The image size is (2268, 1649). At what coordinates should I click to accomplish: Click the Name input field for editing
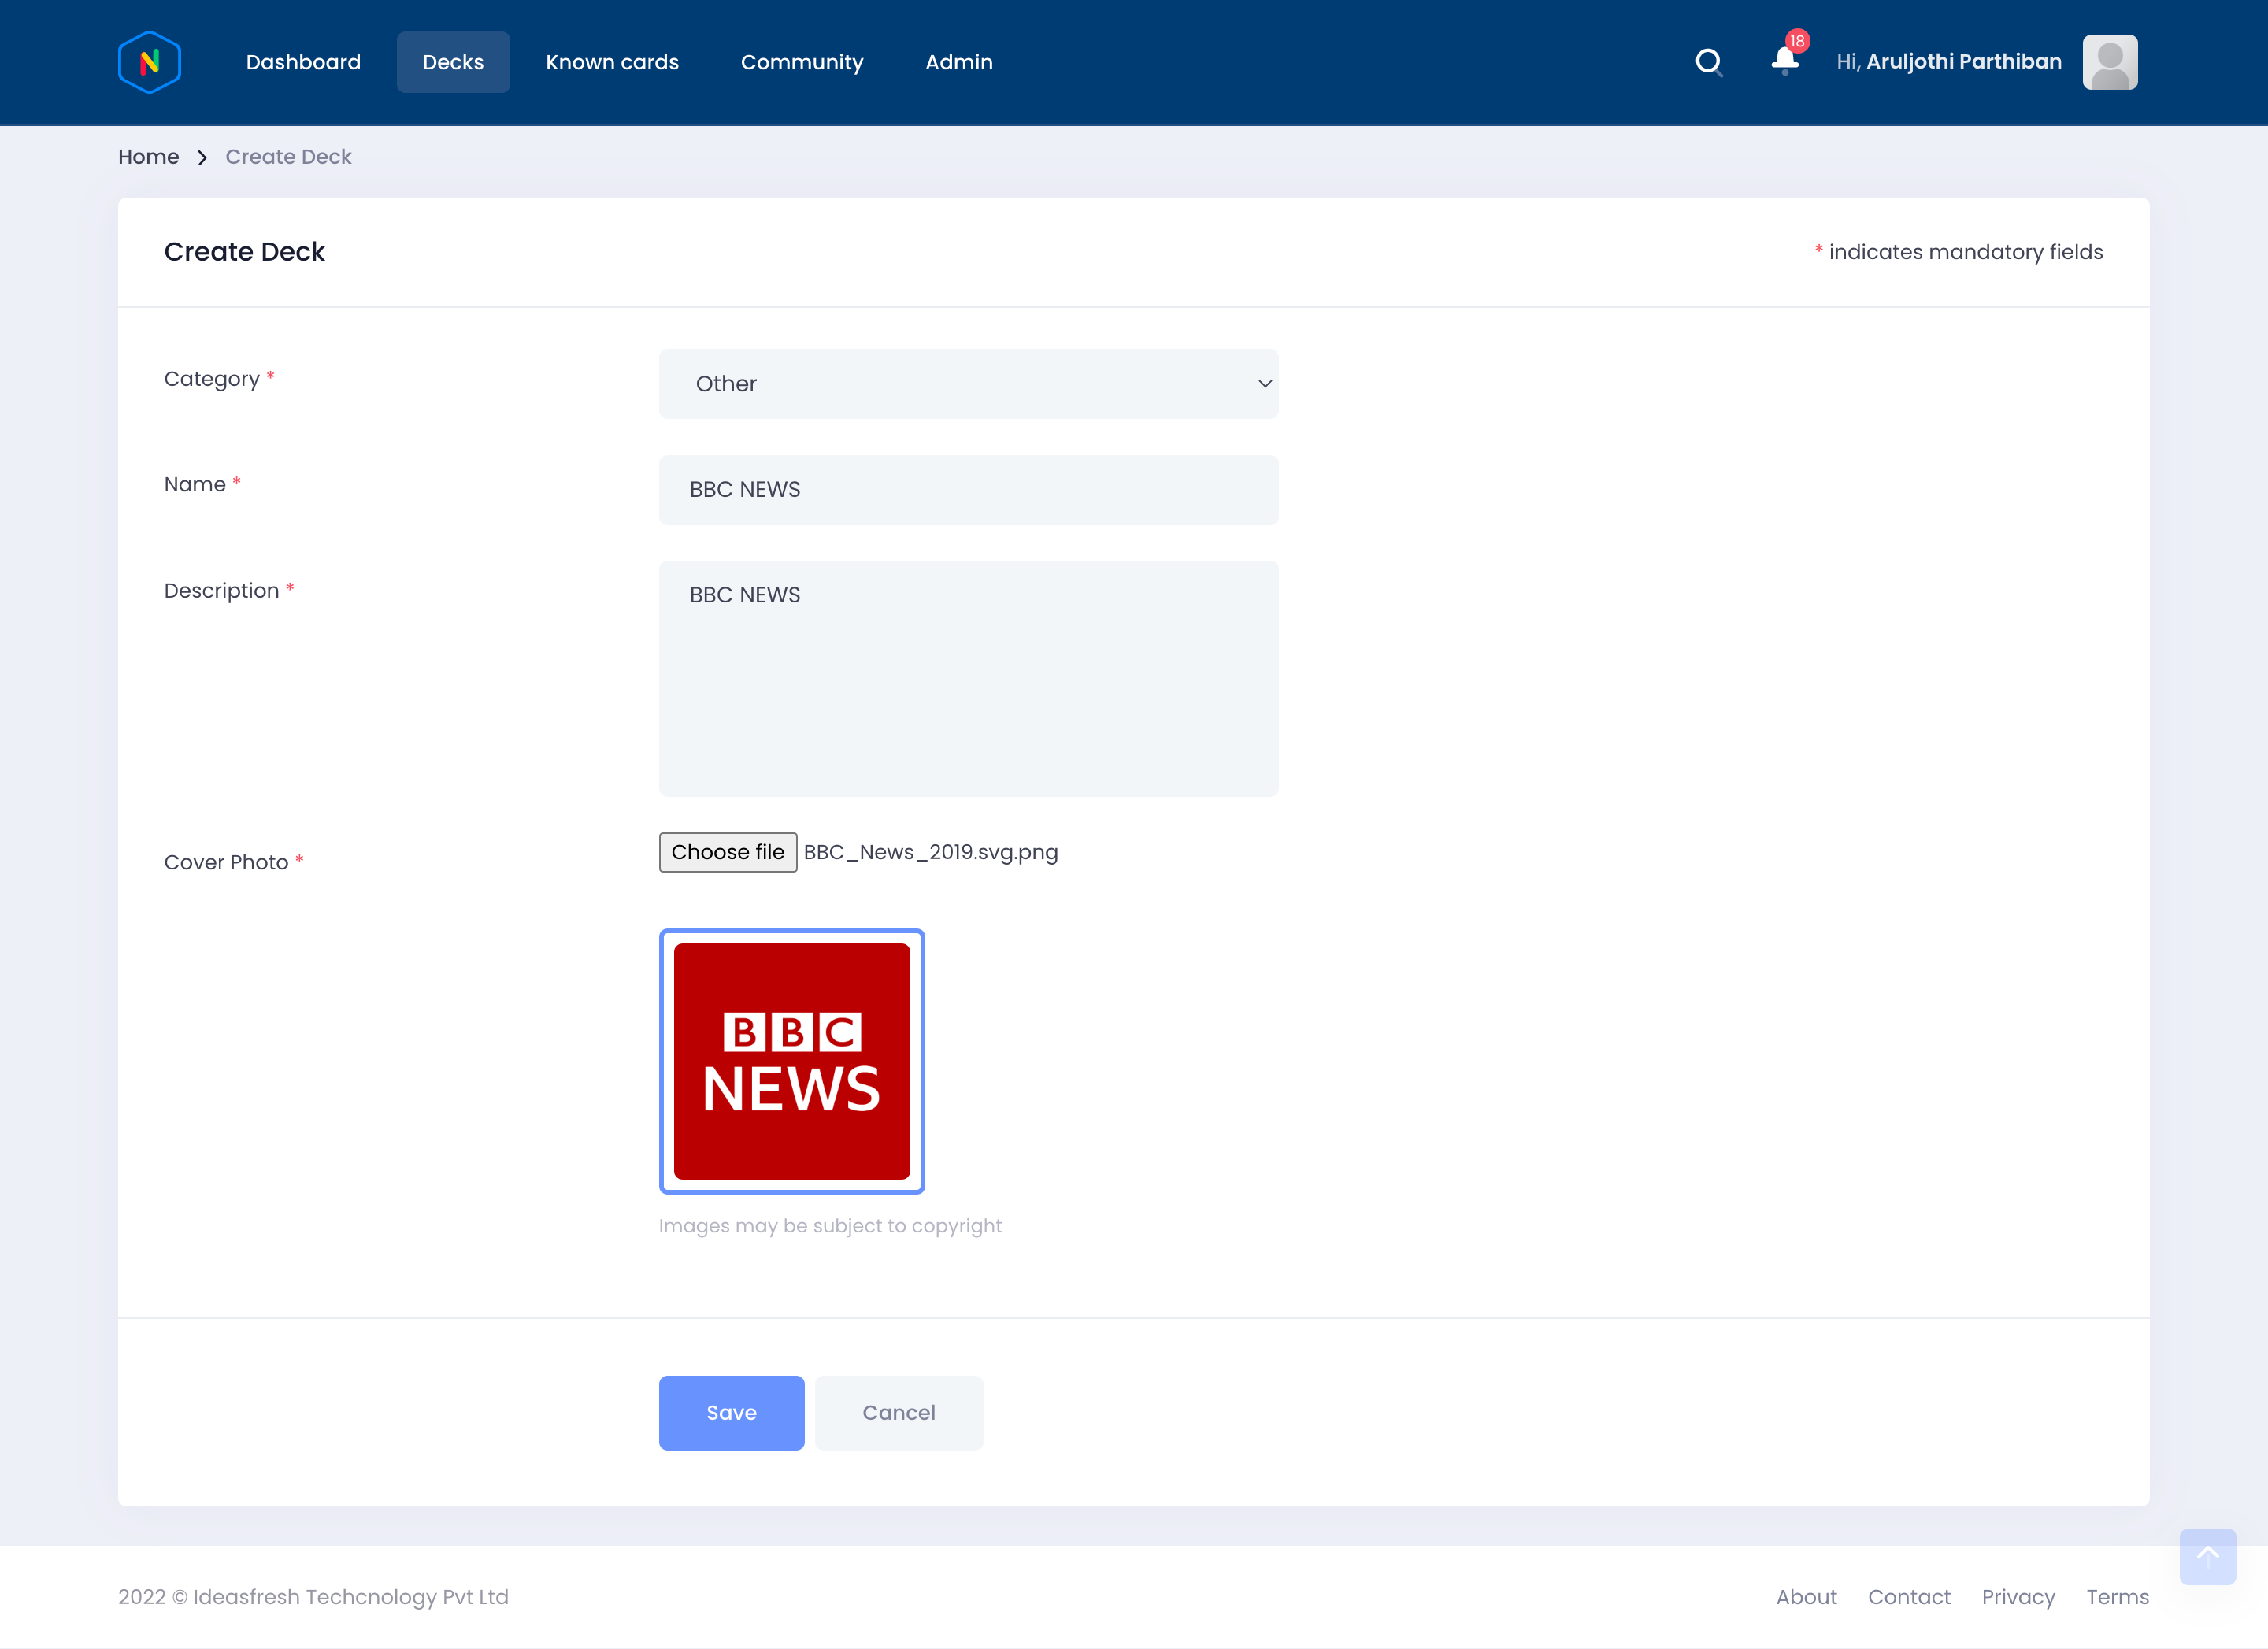(969, 490)
